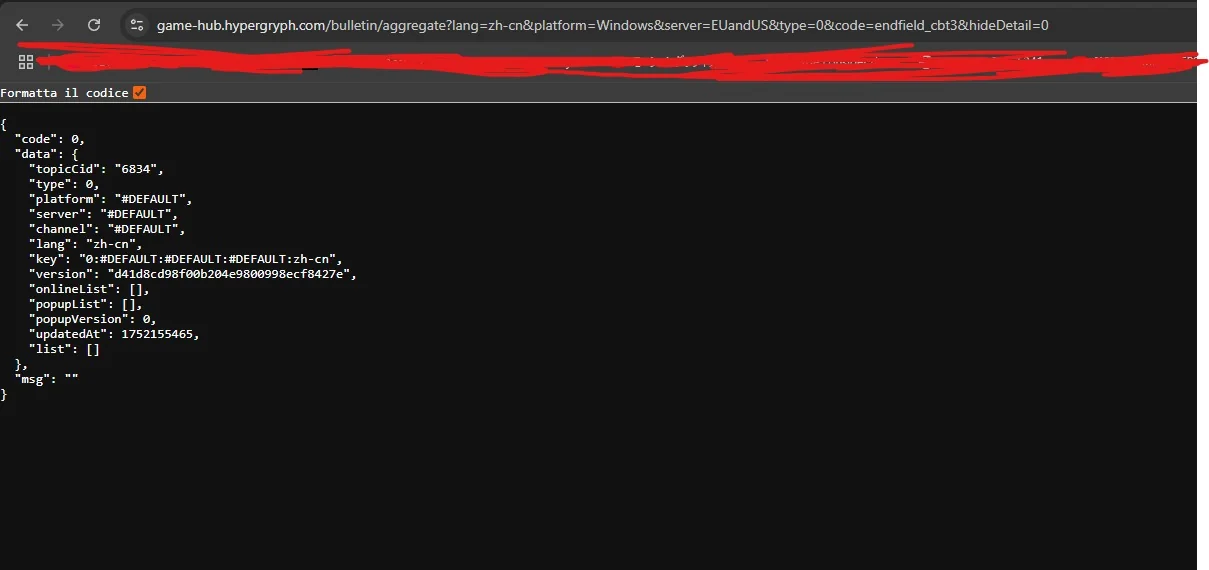Screen dimensions: 1209x570
Task: Open the apps grid icon in bookmarks bar
Action: coord(26,62)
